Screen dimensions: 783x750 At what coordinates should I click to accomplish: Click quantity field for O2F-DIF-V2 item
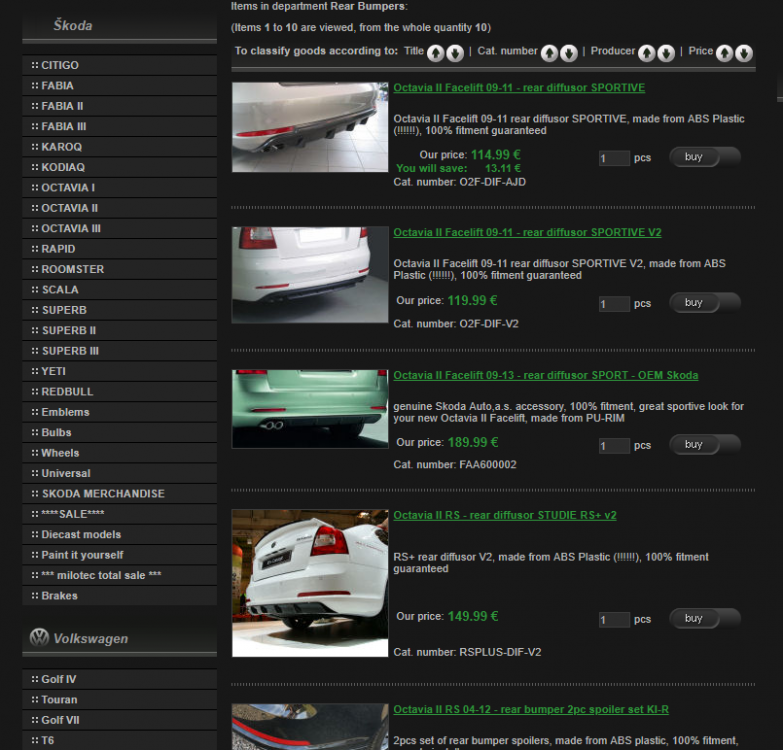(x=614, y=304)
